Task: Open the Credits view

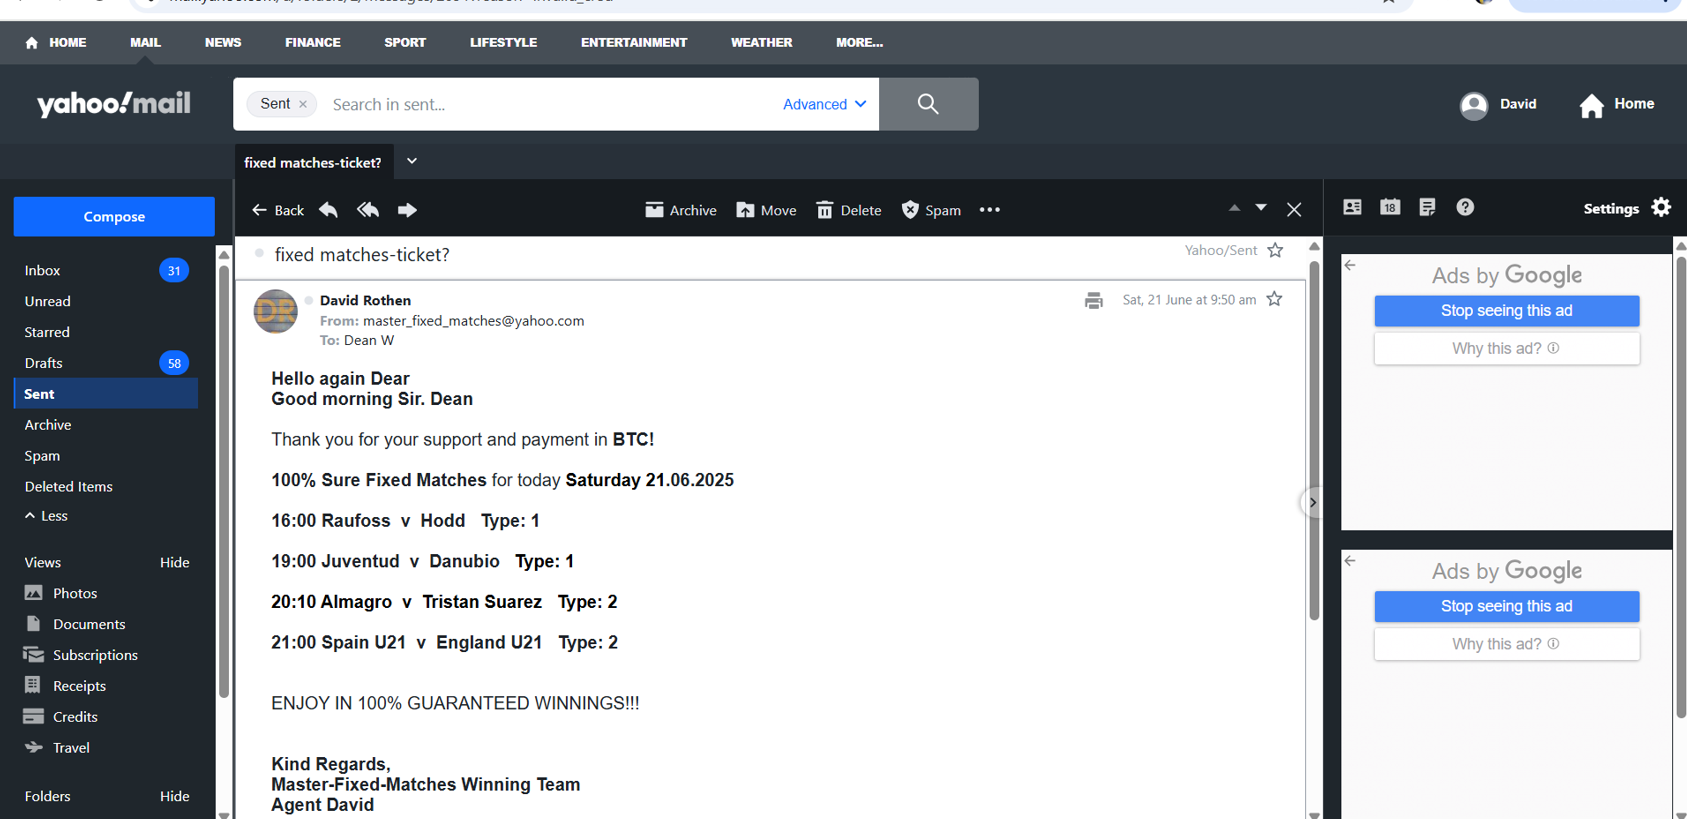Action: (61, 717)
